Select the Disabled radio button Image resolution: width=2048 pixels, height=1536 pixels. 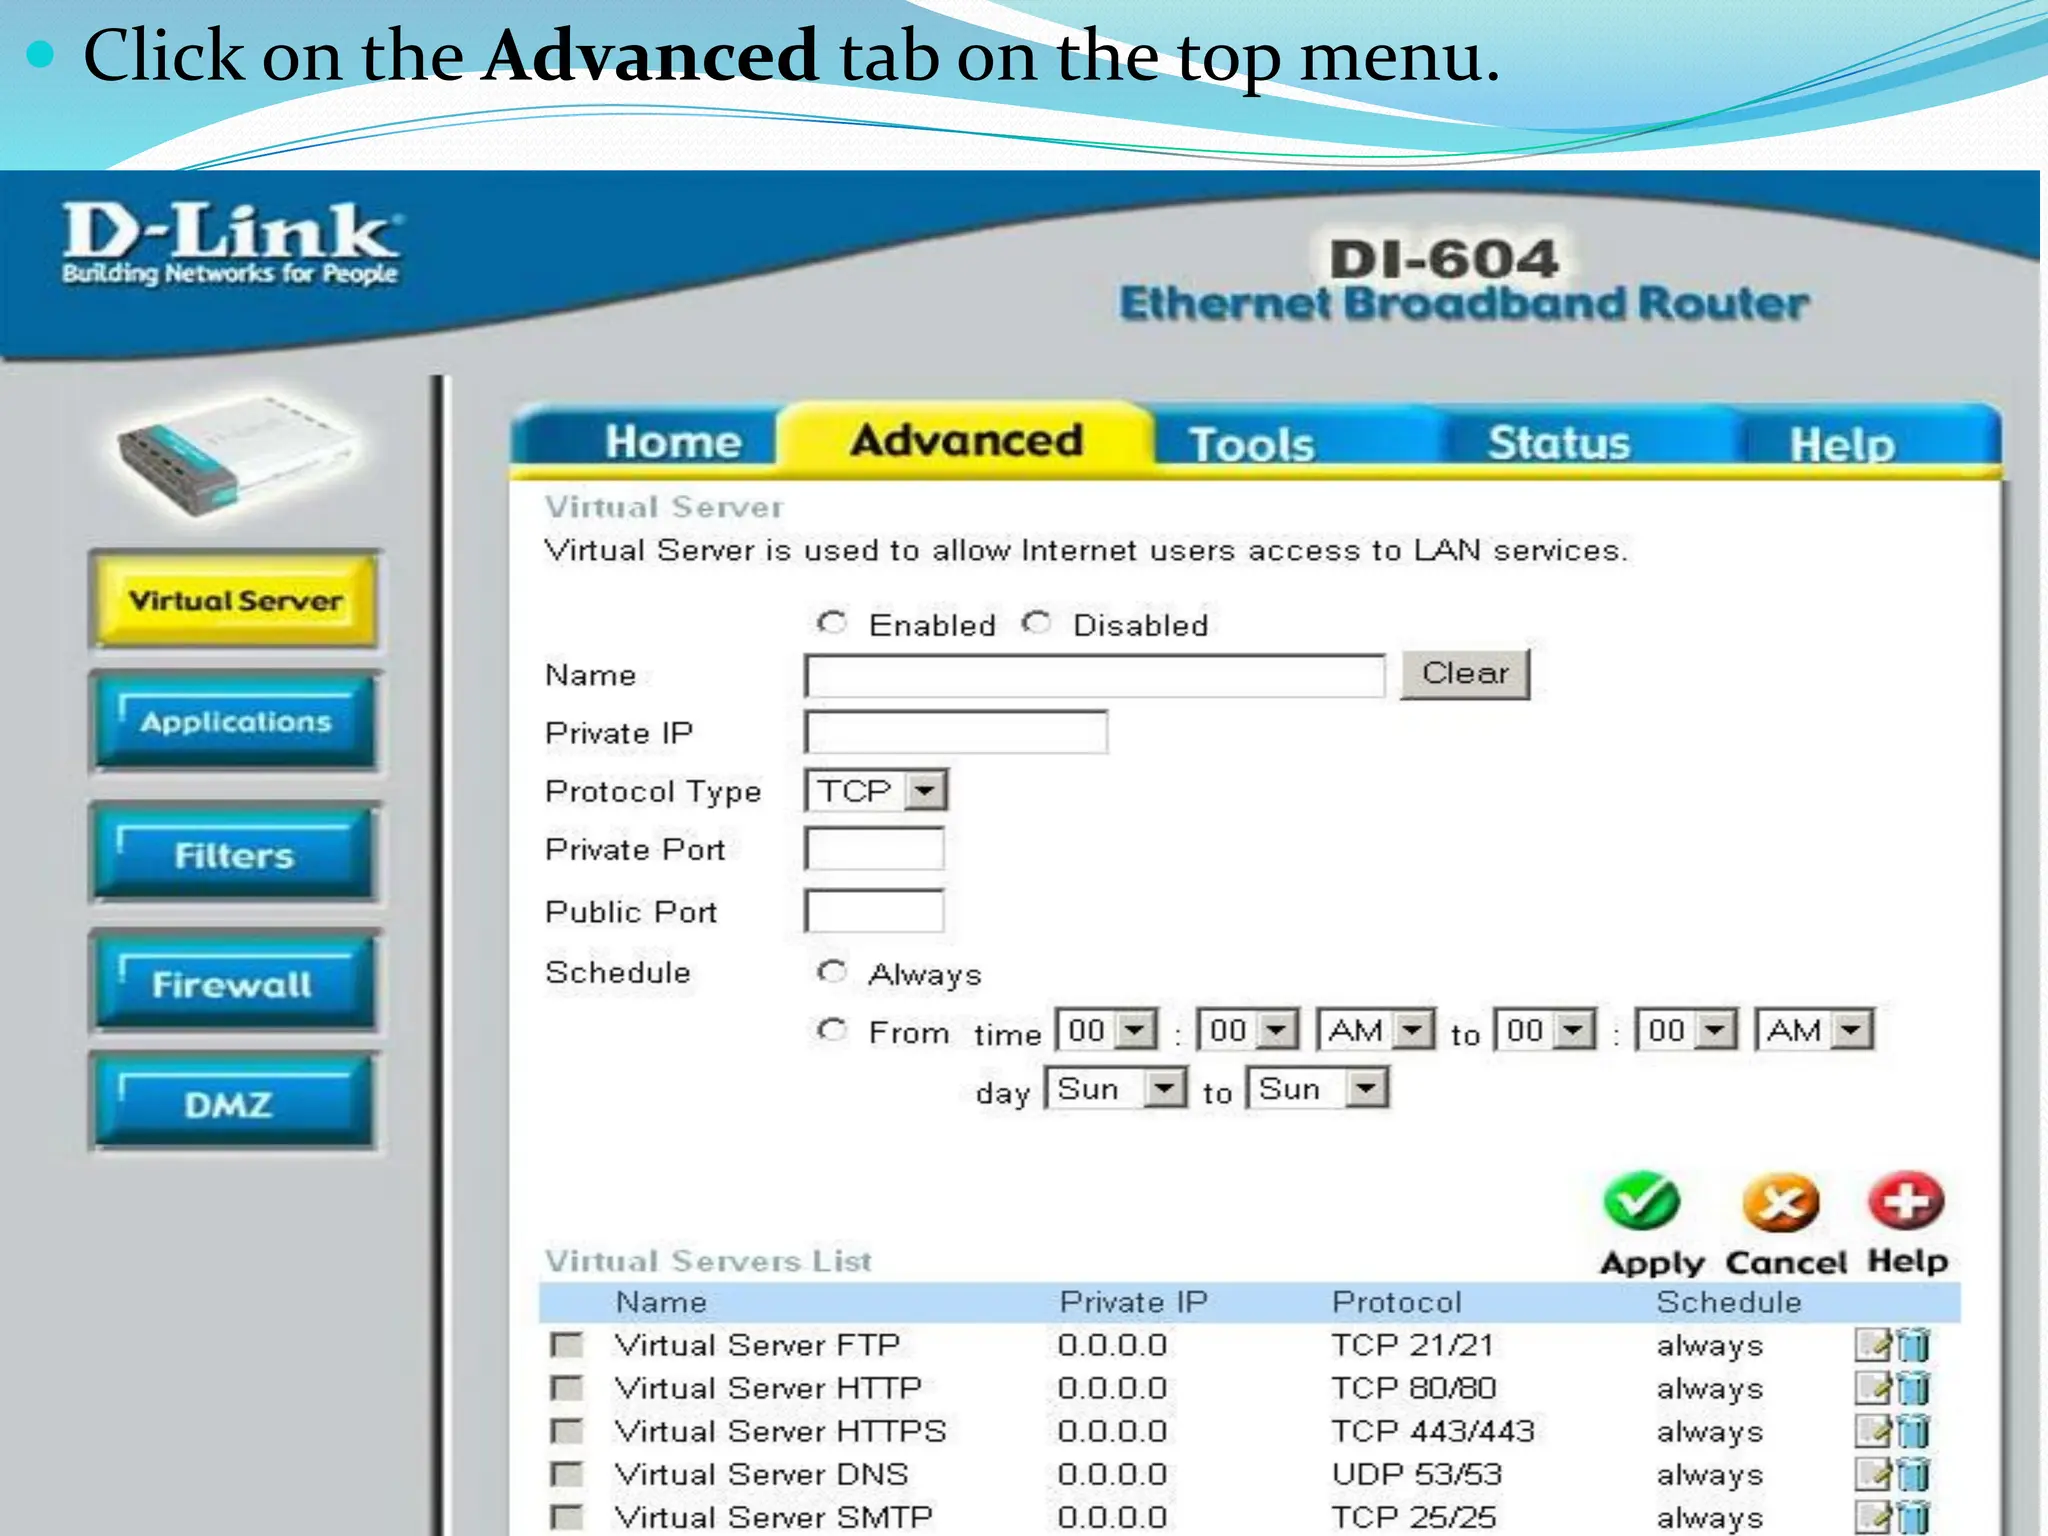[x=1037, y=623]
